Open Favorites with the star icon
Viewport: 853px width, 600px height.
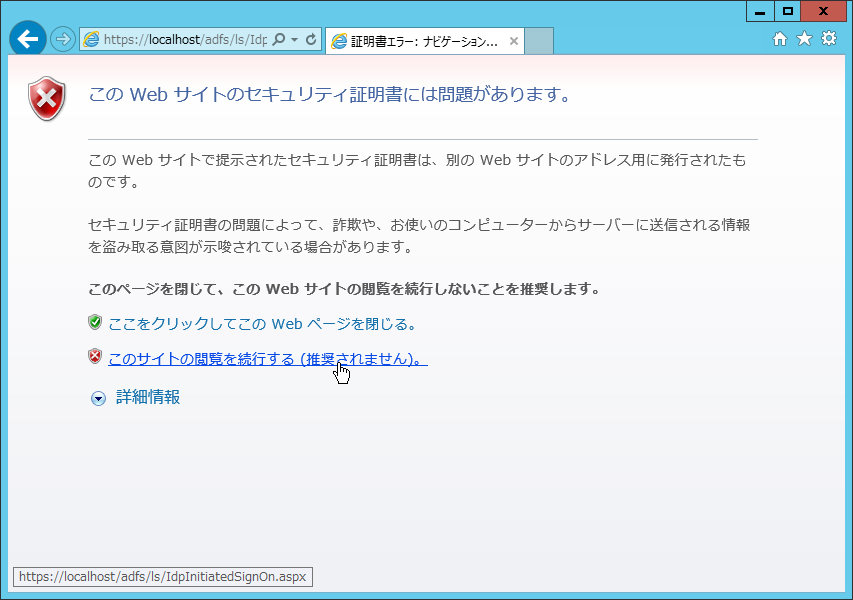pos(805,39)
